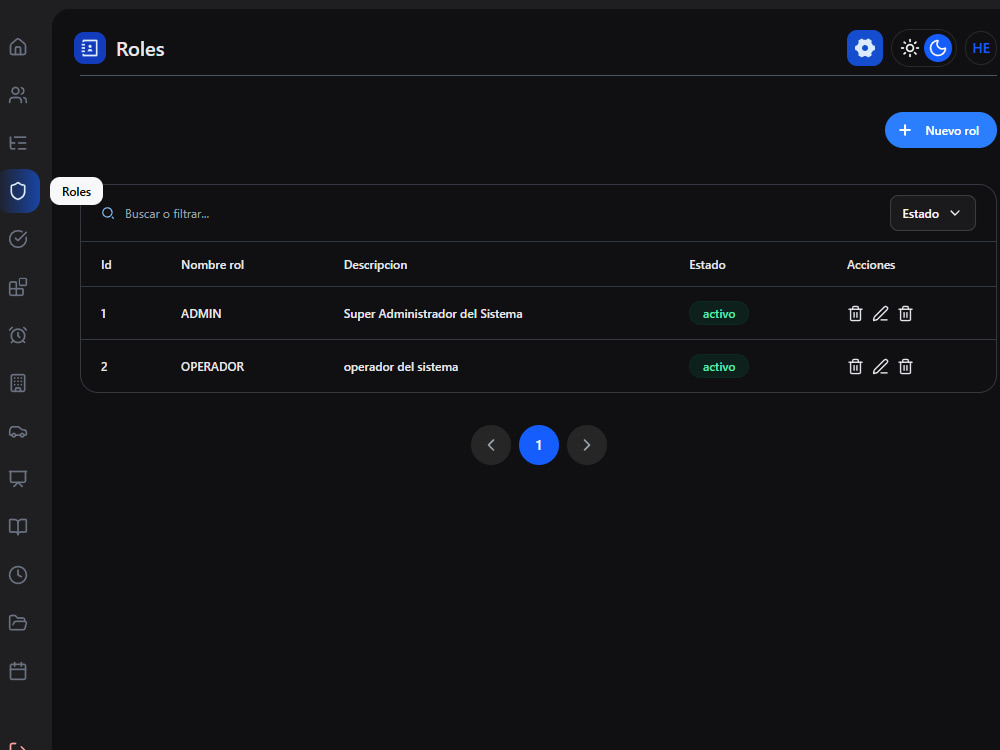Click the Descripcion column header

[x=375, y=265]
